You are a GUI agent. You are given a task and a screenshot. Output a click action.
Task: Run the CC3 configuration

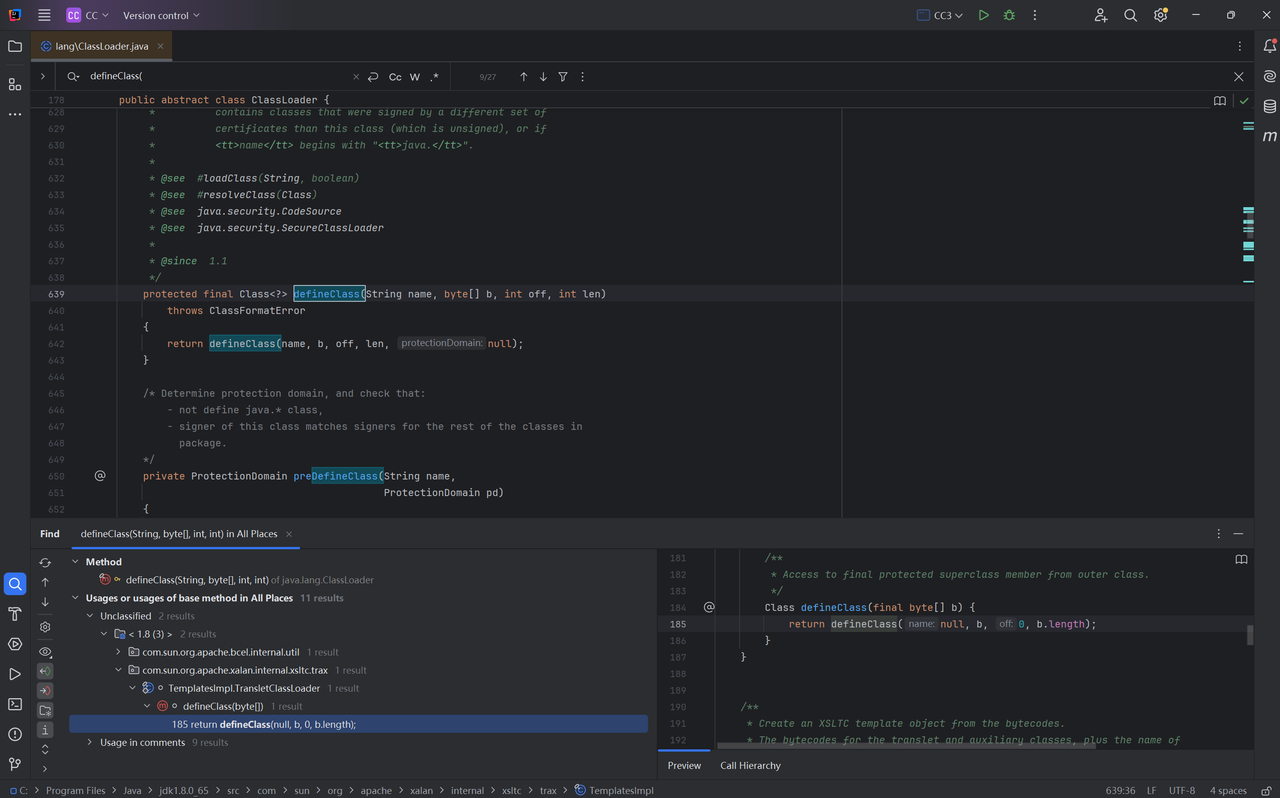point(984,15)
